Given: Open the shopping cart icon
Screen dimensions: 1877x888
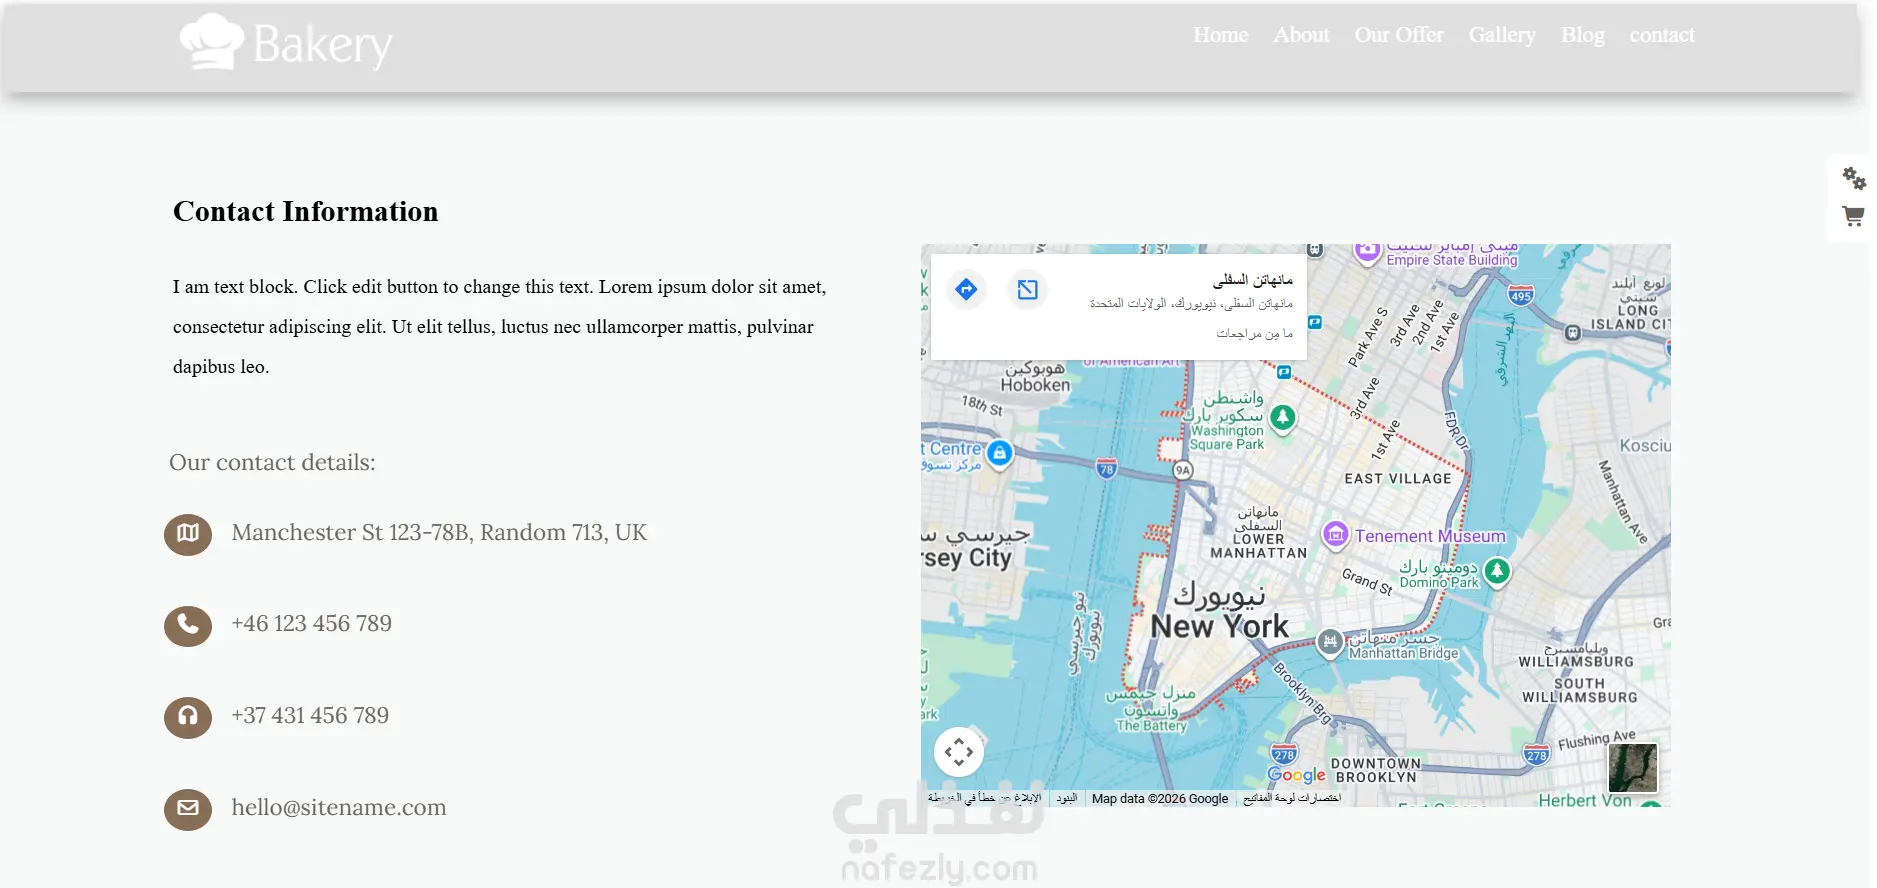Looking at the screenshot, I should point(1853,216).
